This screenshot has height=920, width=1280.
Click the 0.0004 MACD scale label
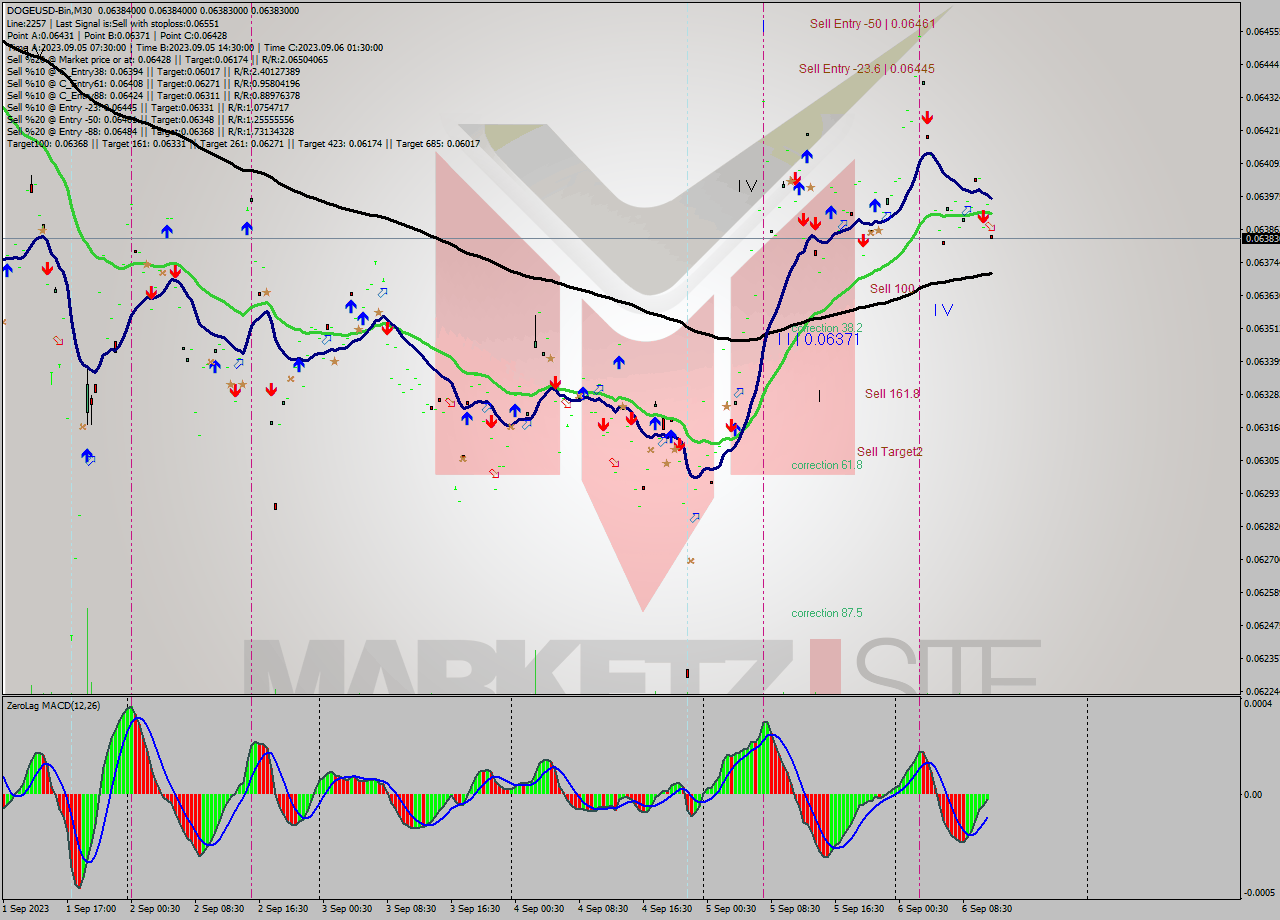(x=1257, y=704)
